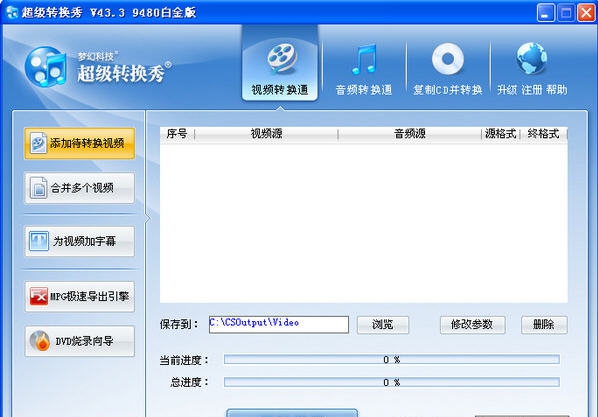The image size is (598, 417).
Task: Click the merge videos page icon
Action: coord(39,188)
